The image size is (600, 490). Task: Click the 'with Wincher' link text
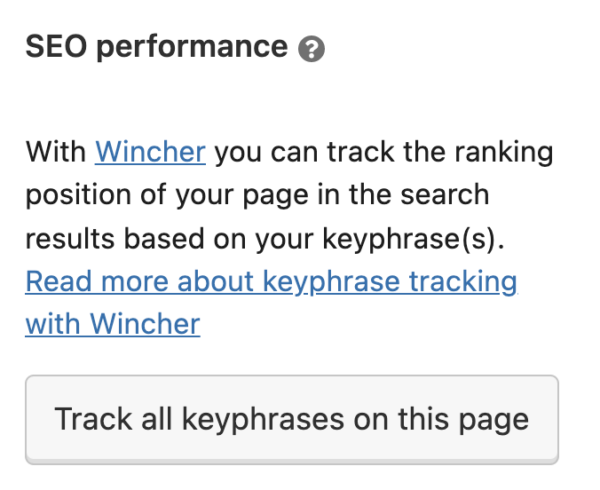tap(112, 324)
